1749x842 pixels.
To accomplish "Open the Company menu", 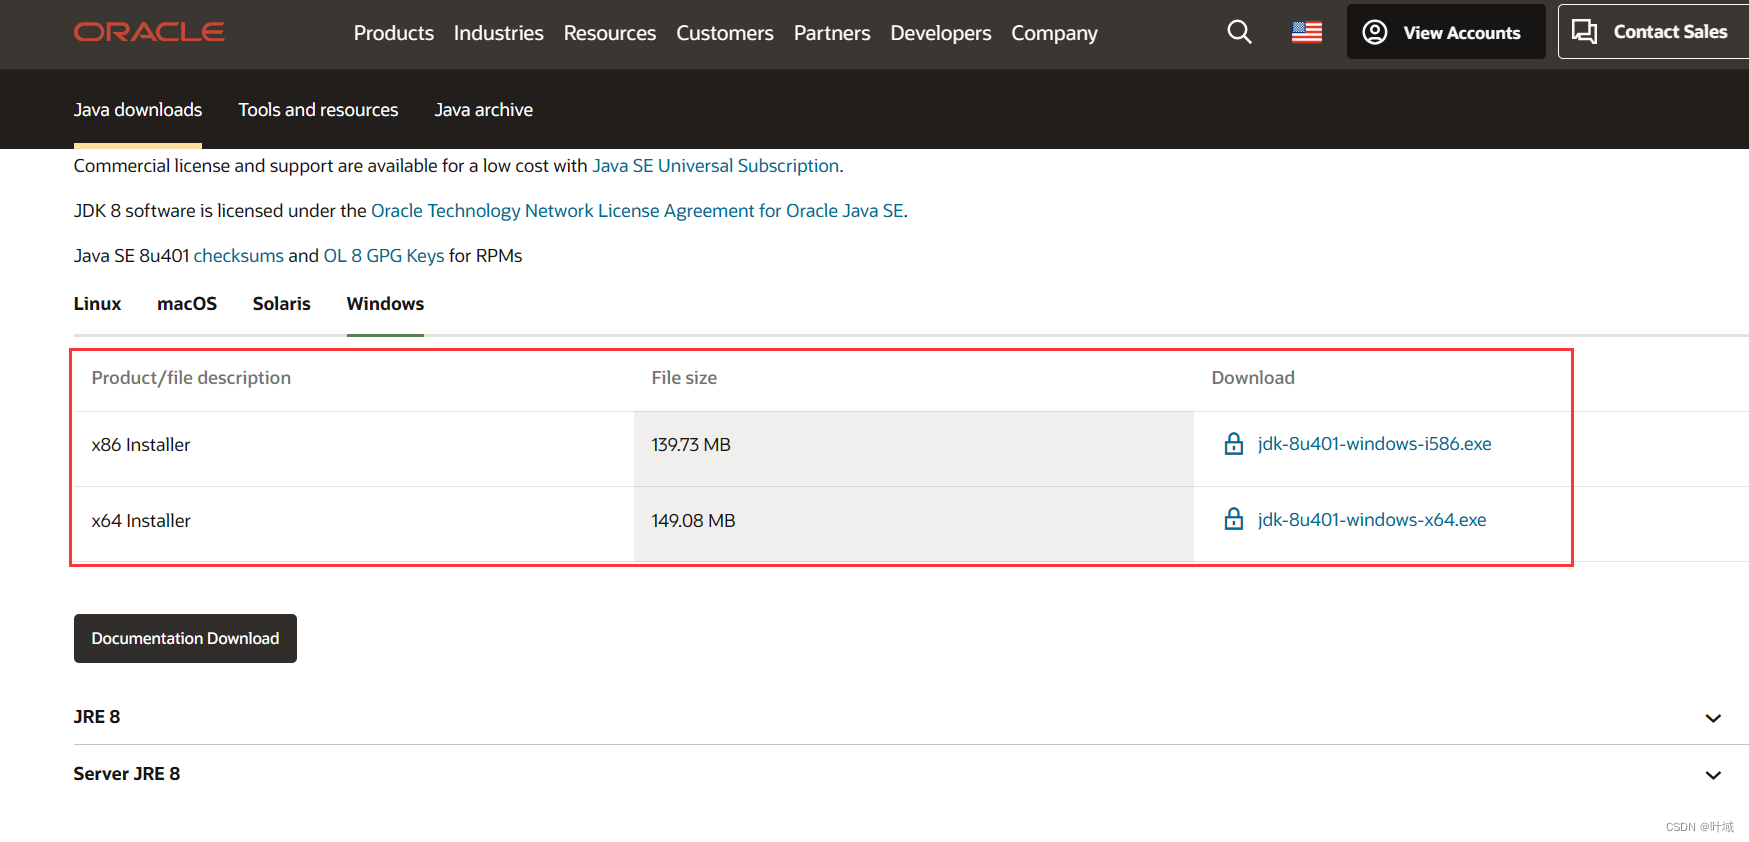I will [x=1054, y=33].
